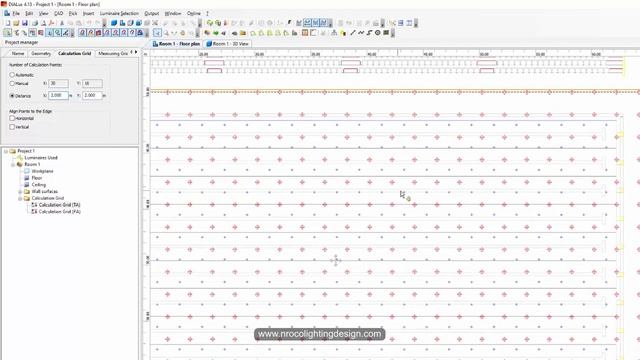Open the Output menu
The width and height of the screenshot is (640, 360).
tap(151, 13)
